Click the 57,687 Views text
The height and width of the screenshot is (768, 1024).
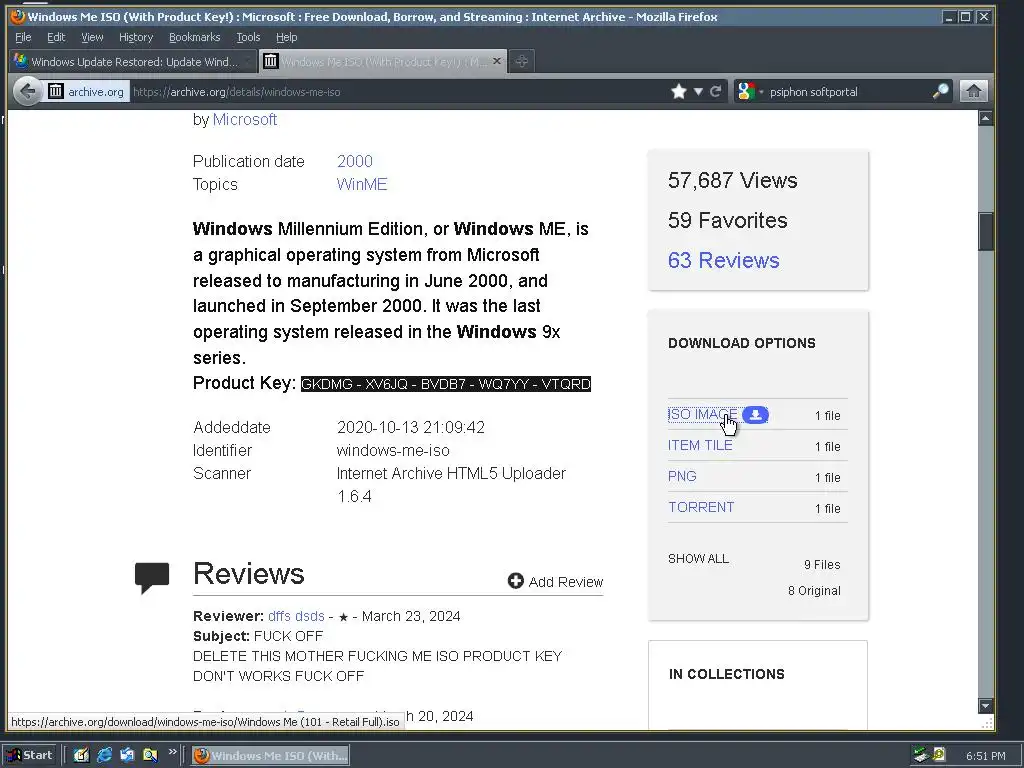click(733, 180)
